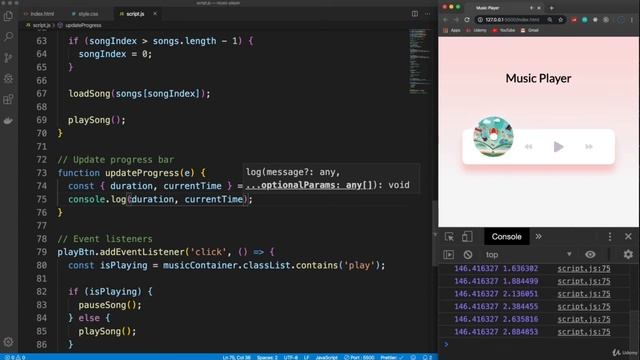Open the YouTube bookmark

(504, 30)
